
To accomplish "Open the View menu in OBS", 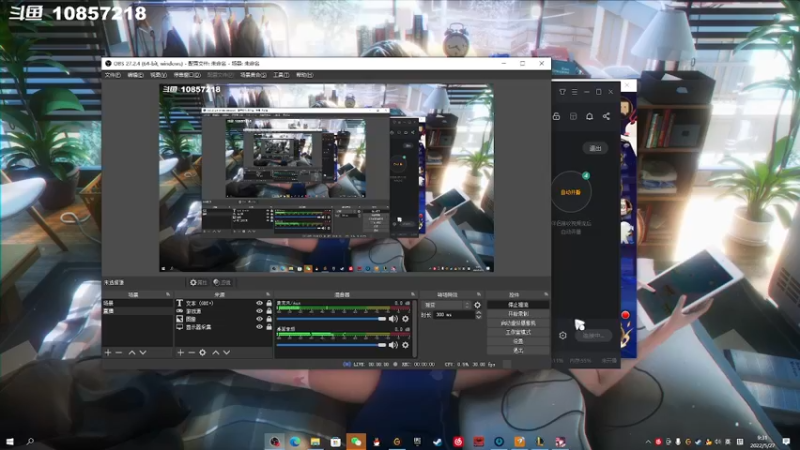I will pyautogui.click(x=158, y=75).
